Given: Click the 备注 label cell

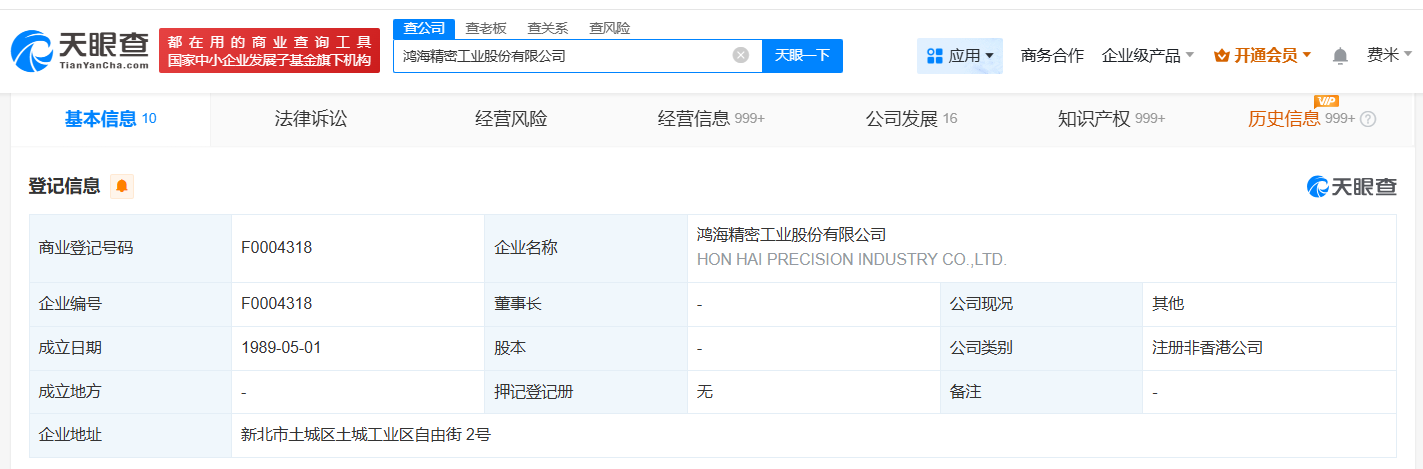Looking at the screenshot, I should point(1041,392).
